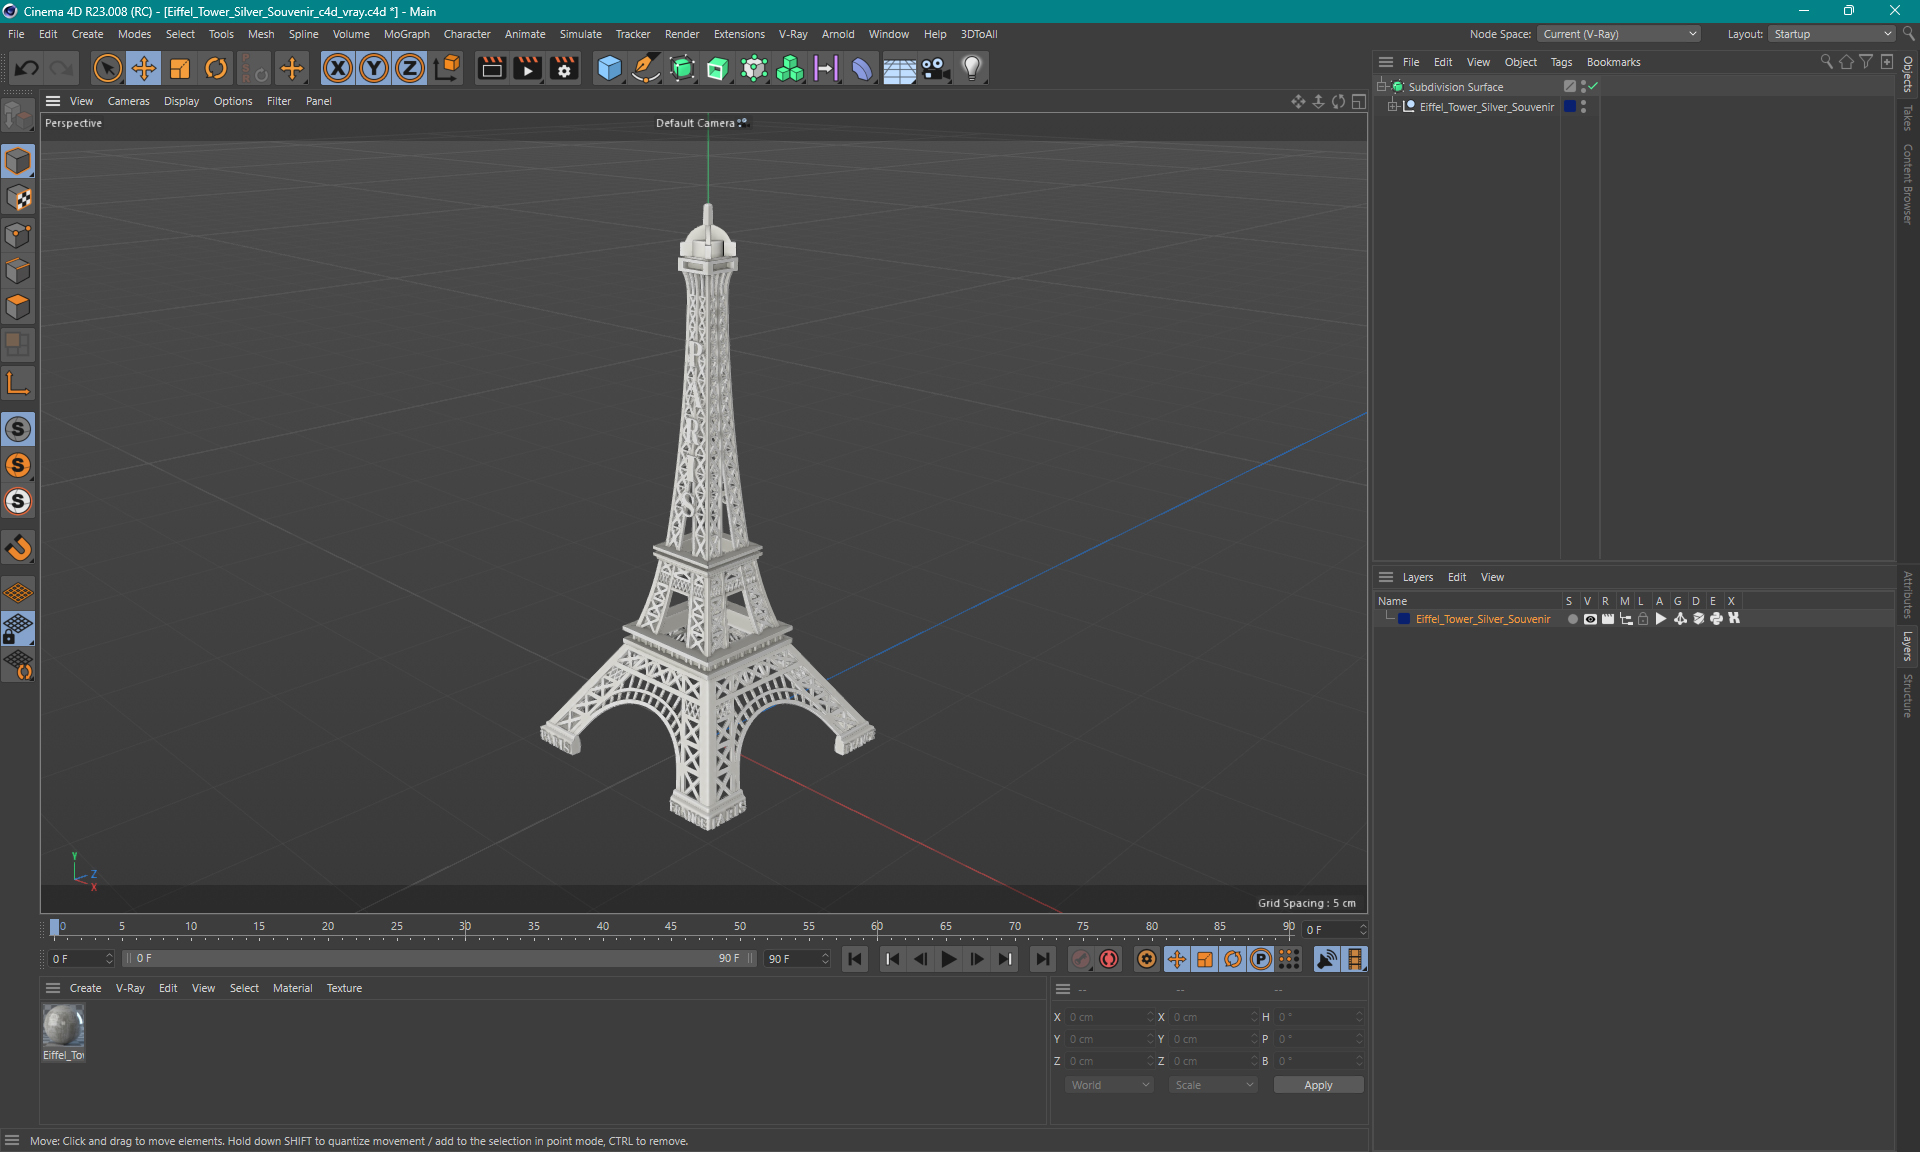Select the Move tool in toolbar
This screenshot has height=1152, width=1920.
[143, 67]
